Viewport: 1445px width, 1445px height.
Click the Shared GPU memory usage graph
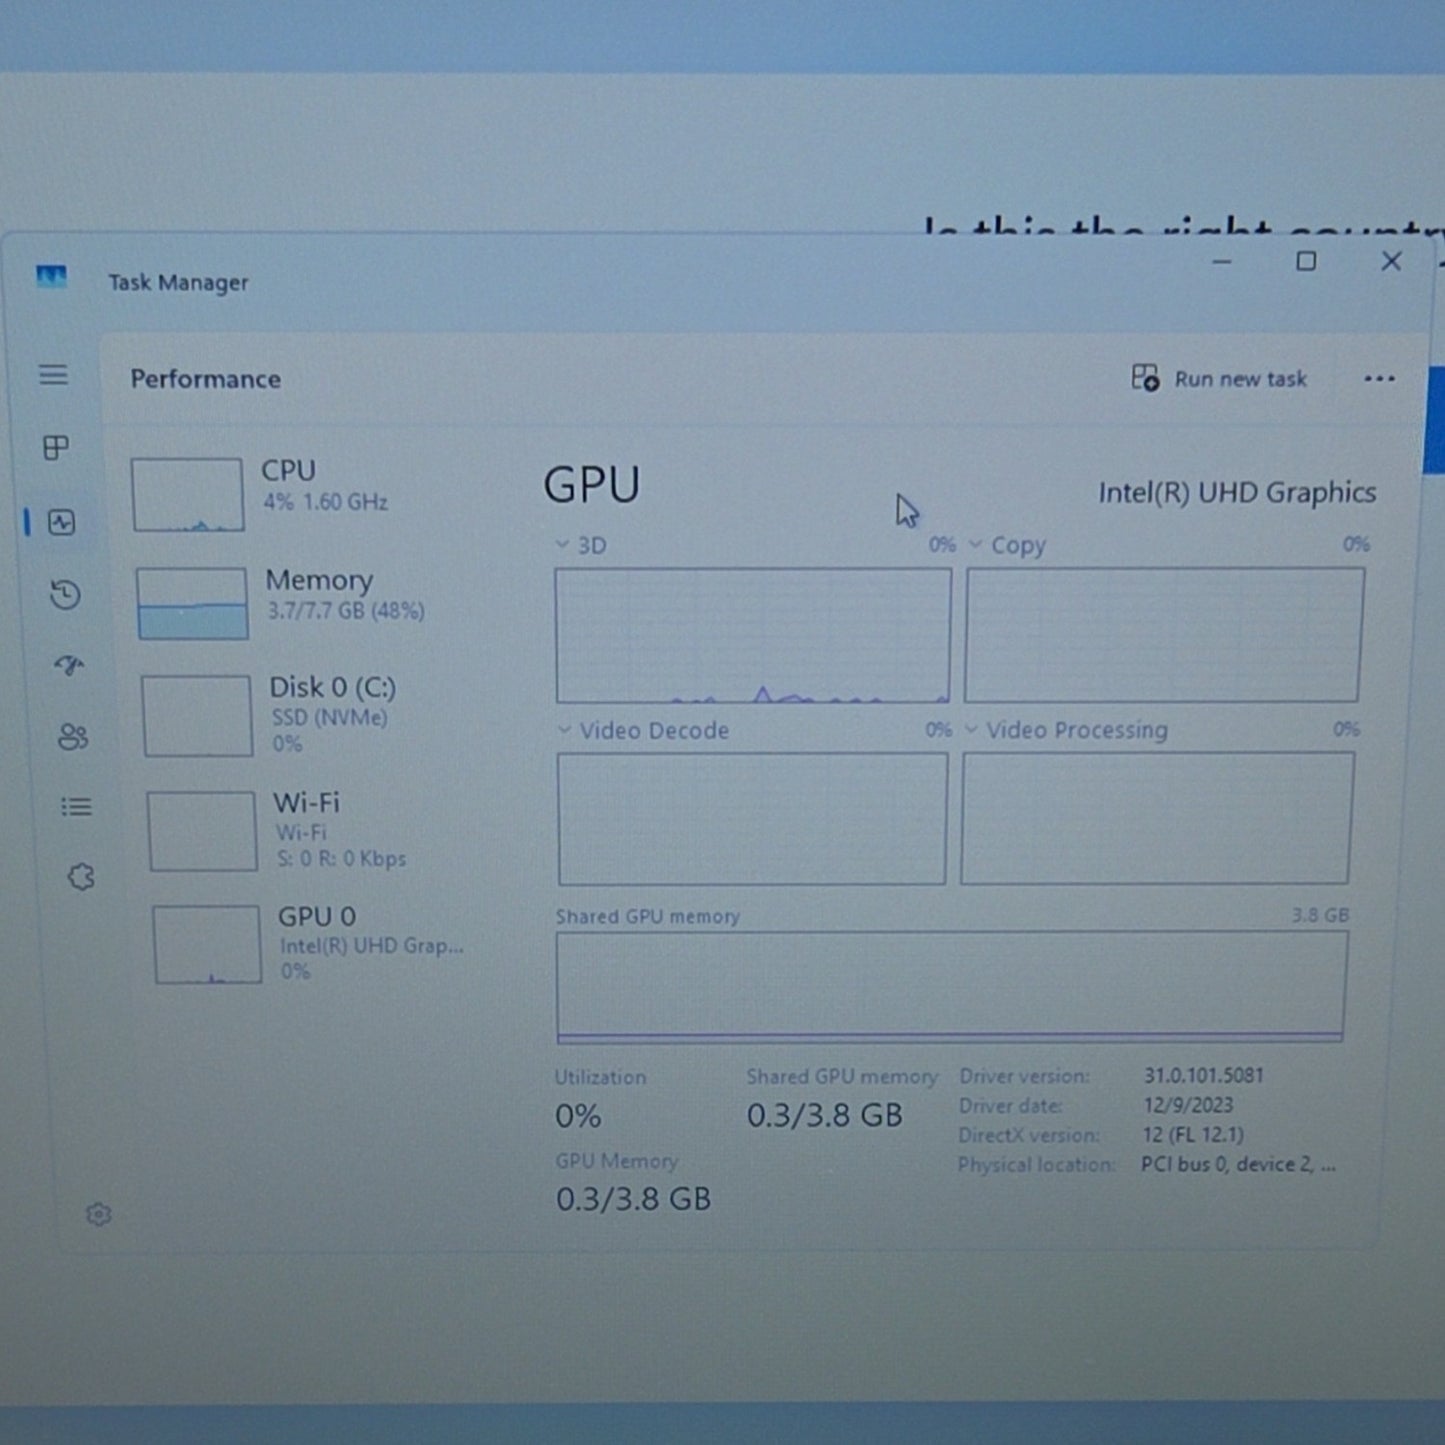click(x=951, y=987)
